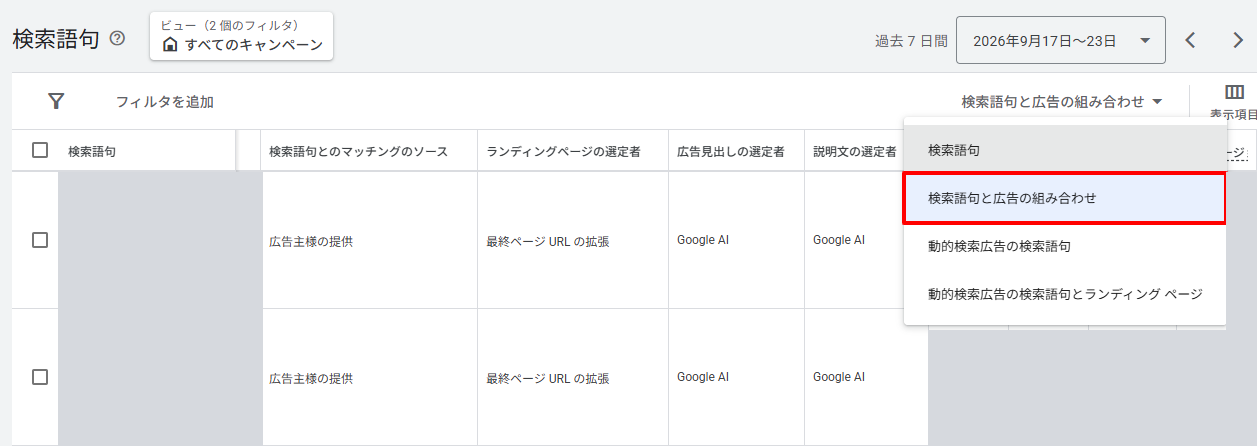Screen dimensions: 1257x446
Task: Click the 検索語句 page title
Action: click(x=56, y=39)
